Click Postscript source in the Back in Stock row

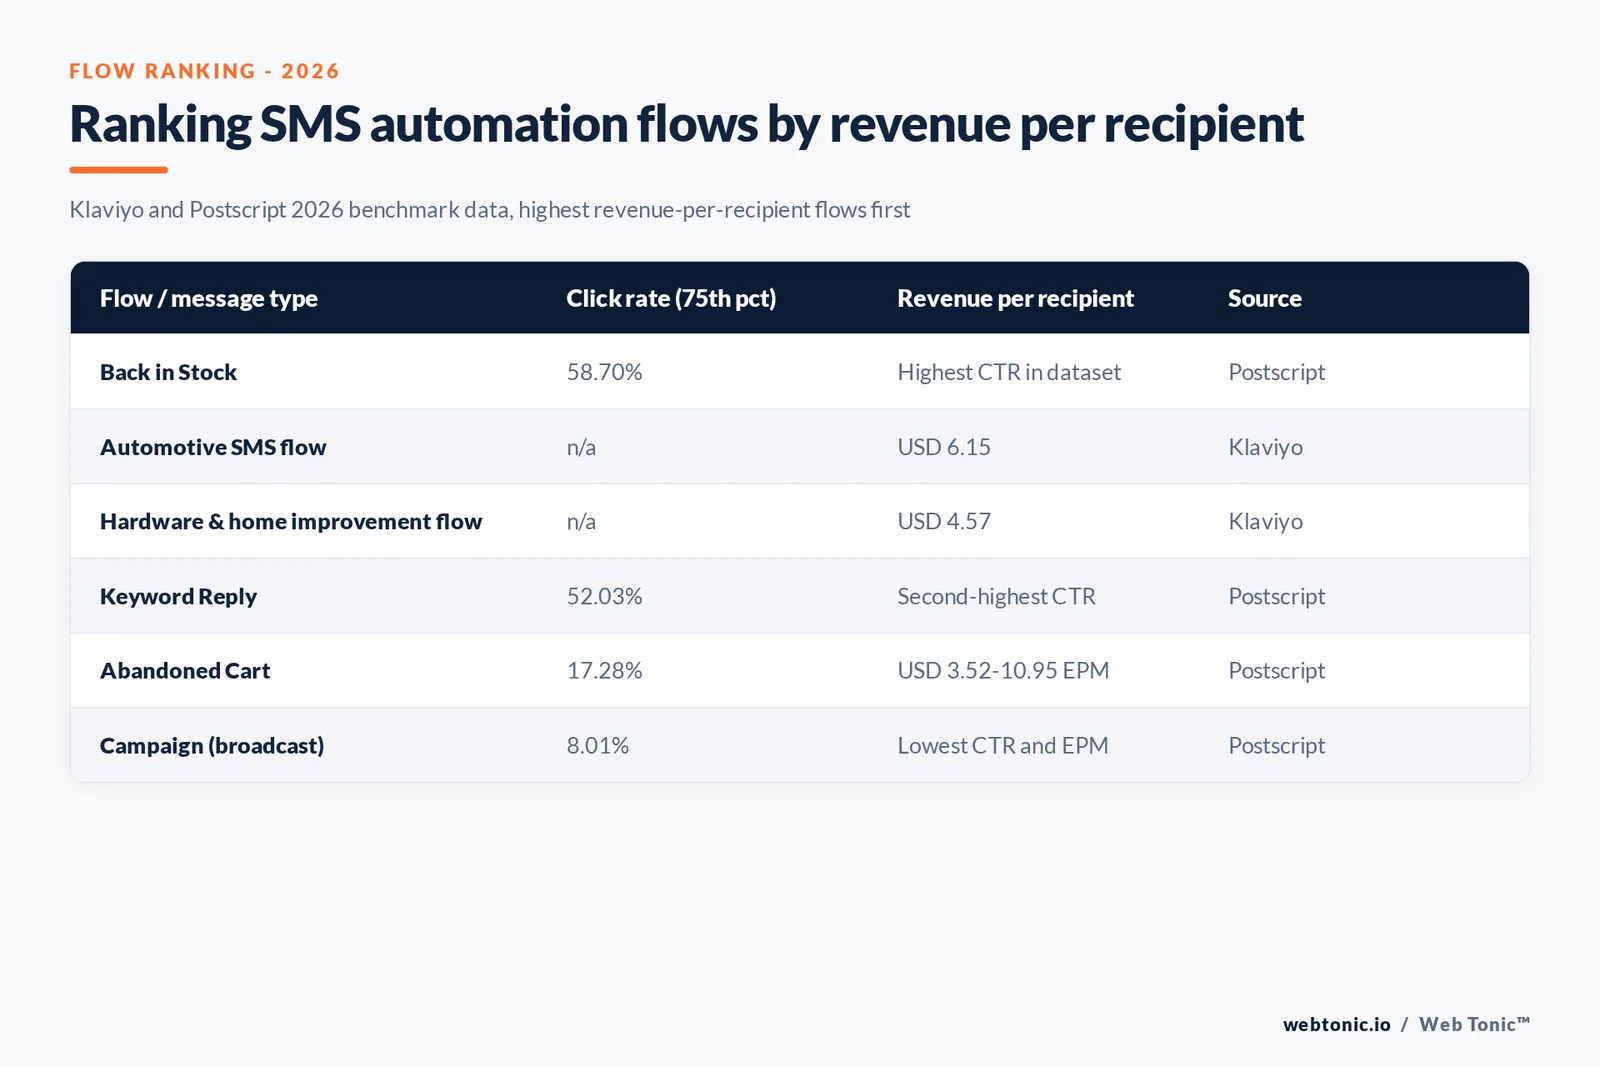[1276, 372]
